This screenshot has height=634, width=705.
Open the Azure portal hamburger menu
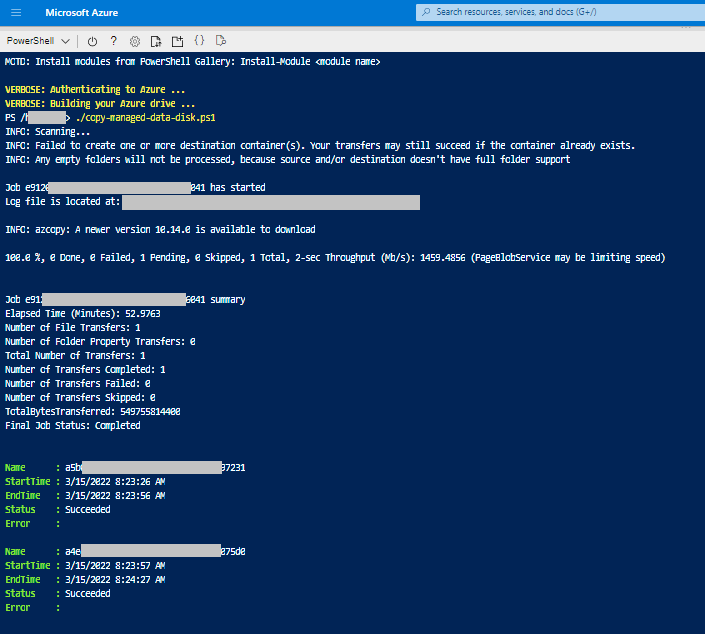pos(16,13)
